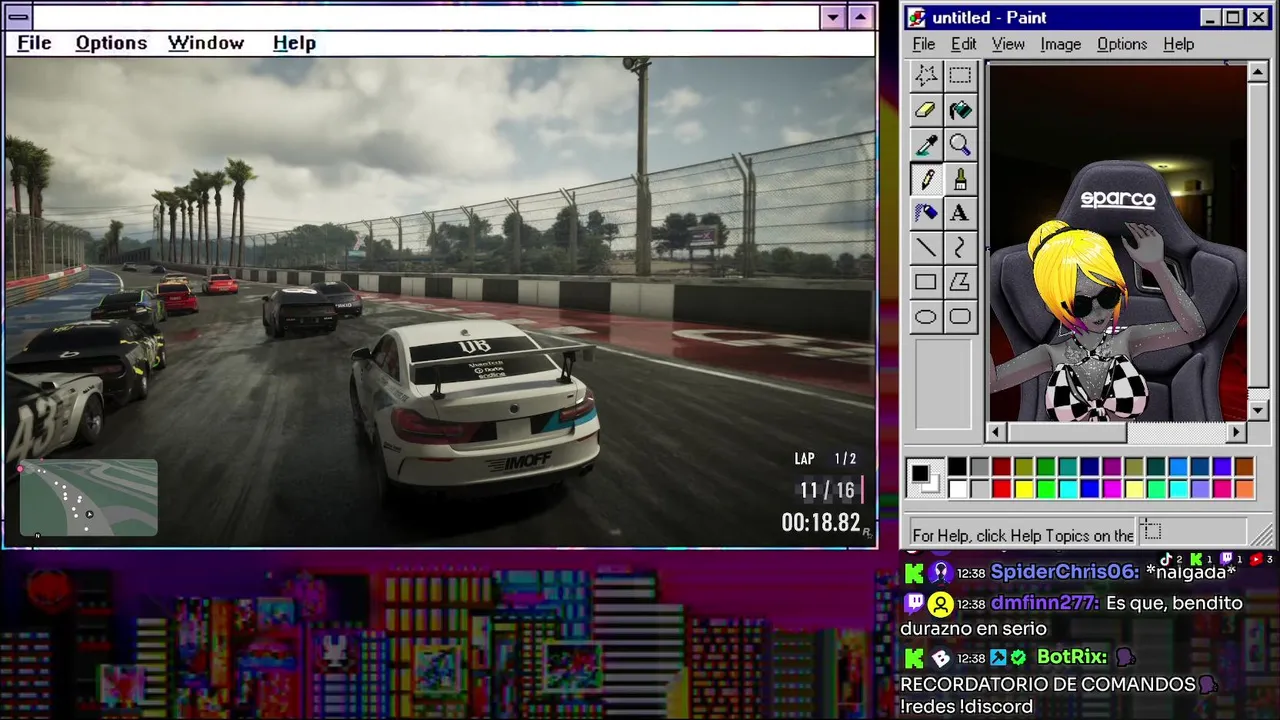Click the Paint horizontal scrollbar thumb
The image size is (1280, 720).
coord(1066,432)
